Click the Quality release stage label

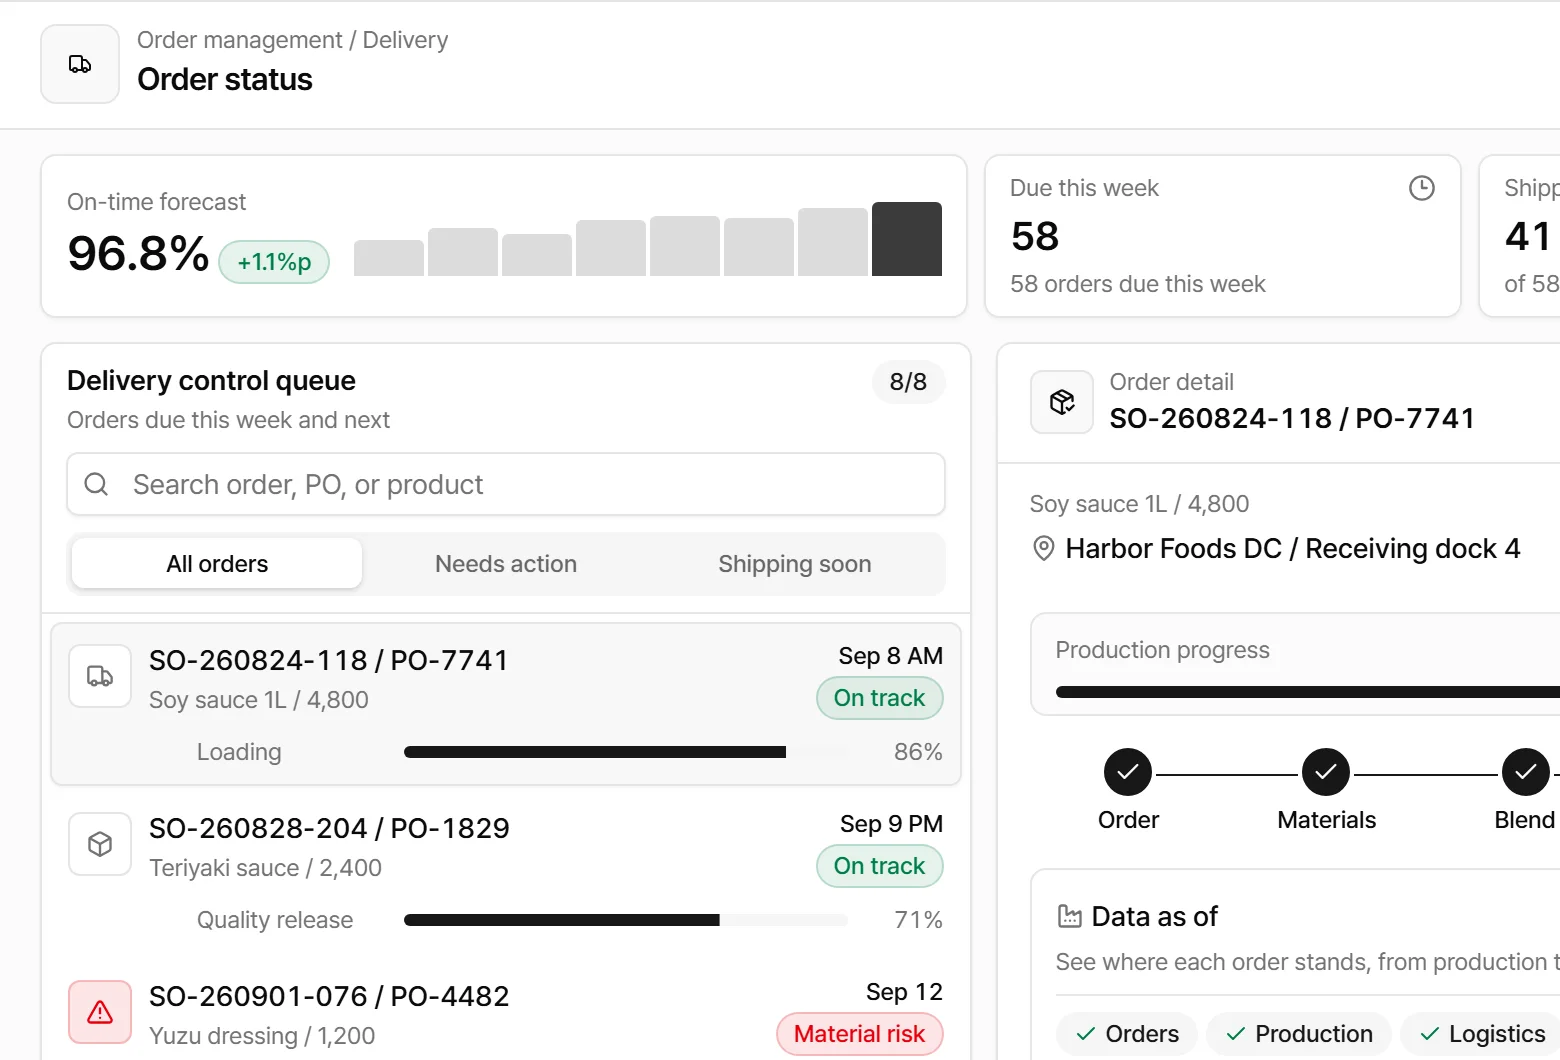(x=275, y=920)
